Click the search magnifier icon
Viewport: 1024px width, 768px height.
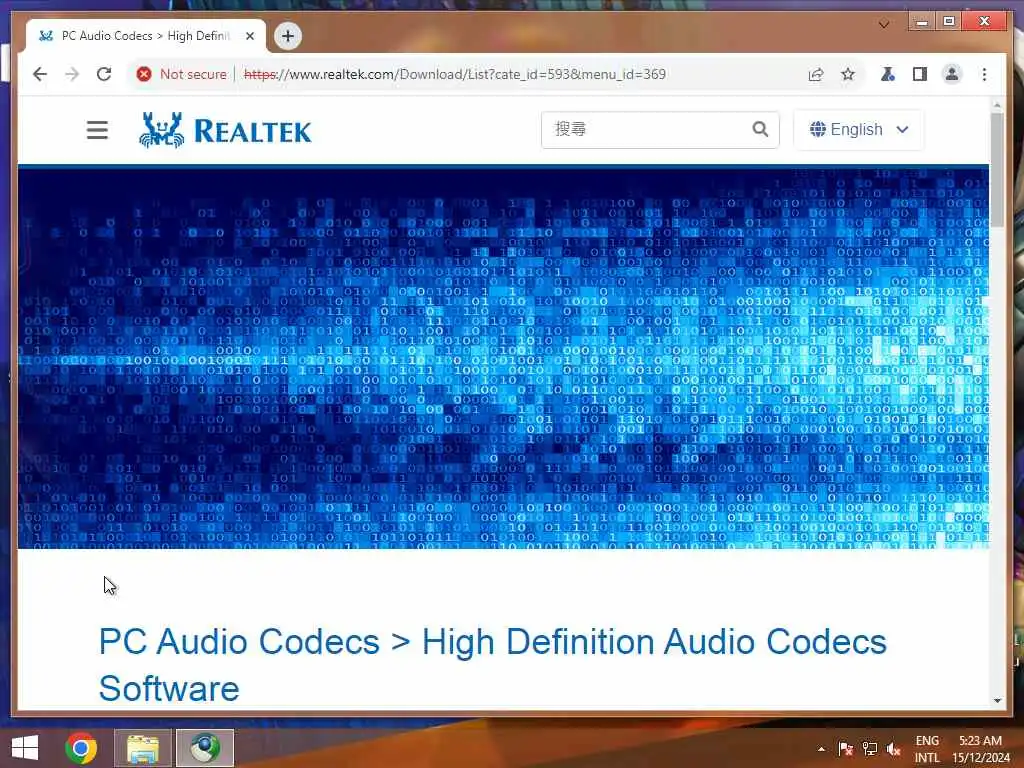pyautogui.click(x=760, y=129)
